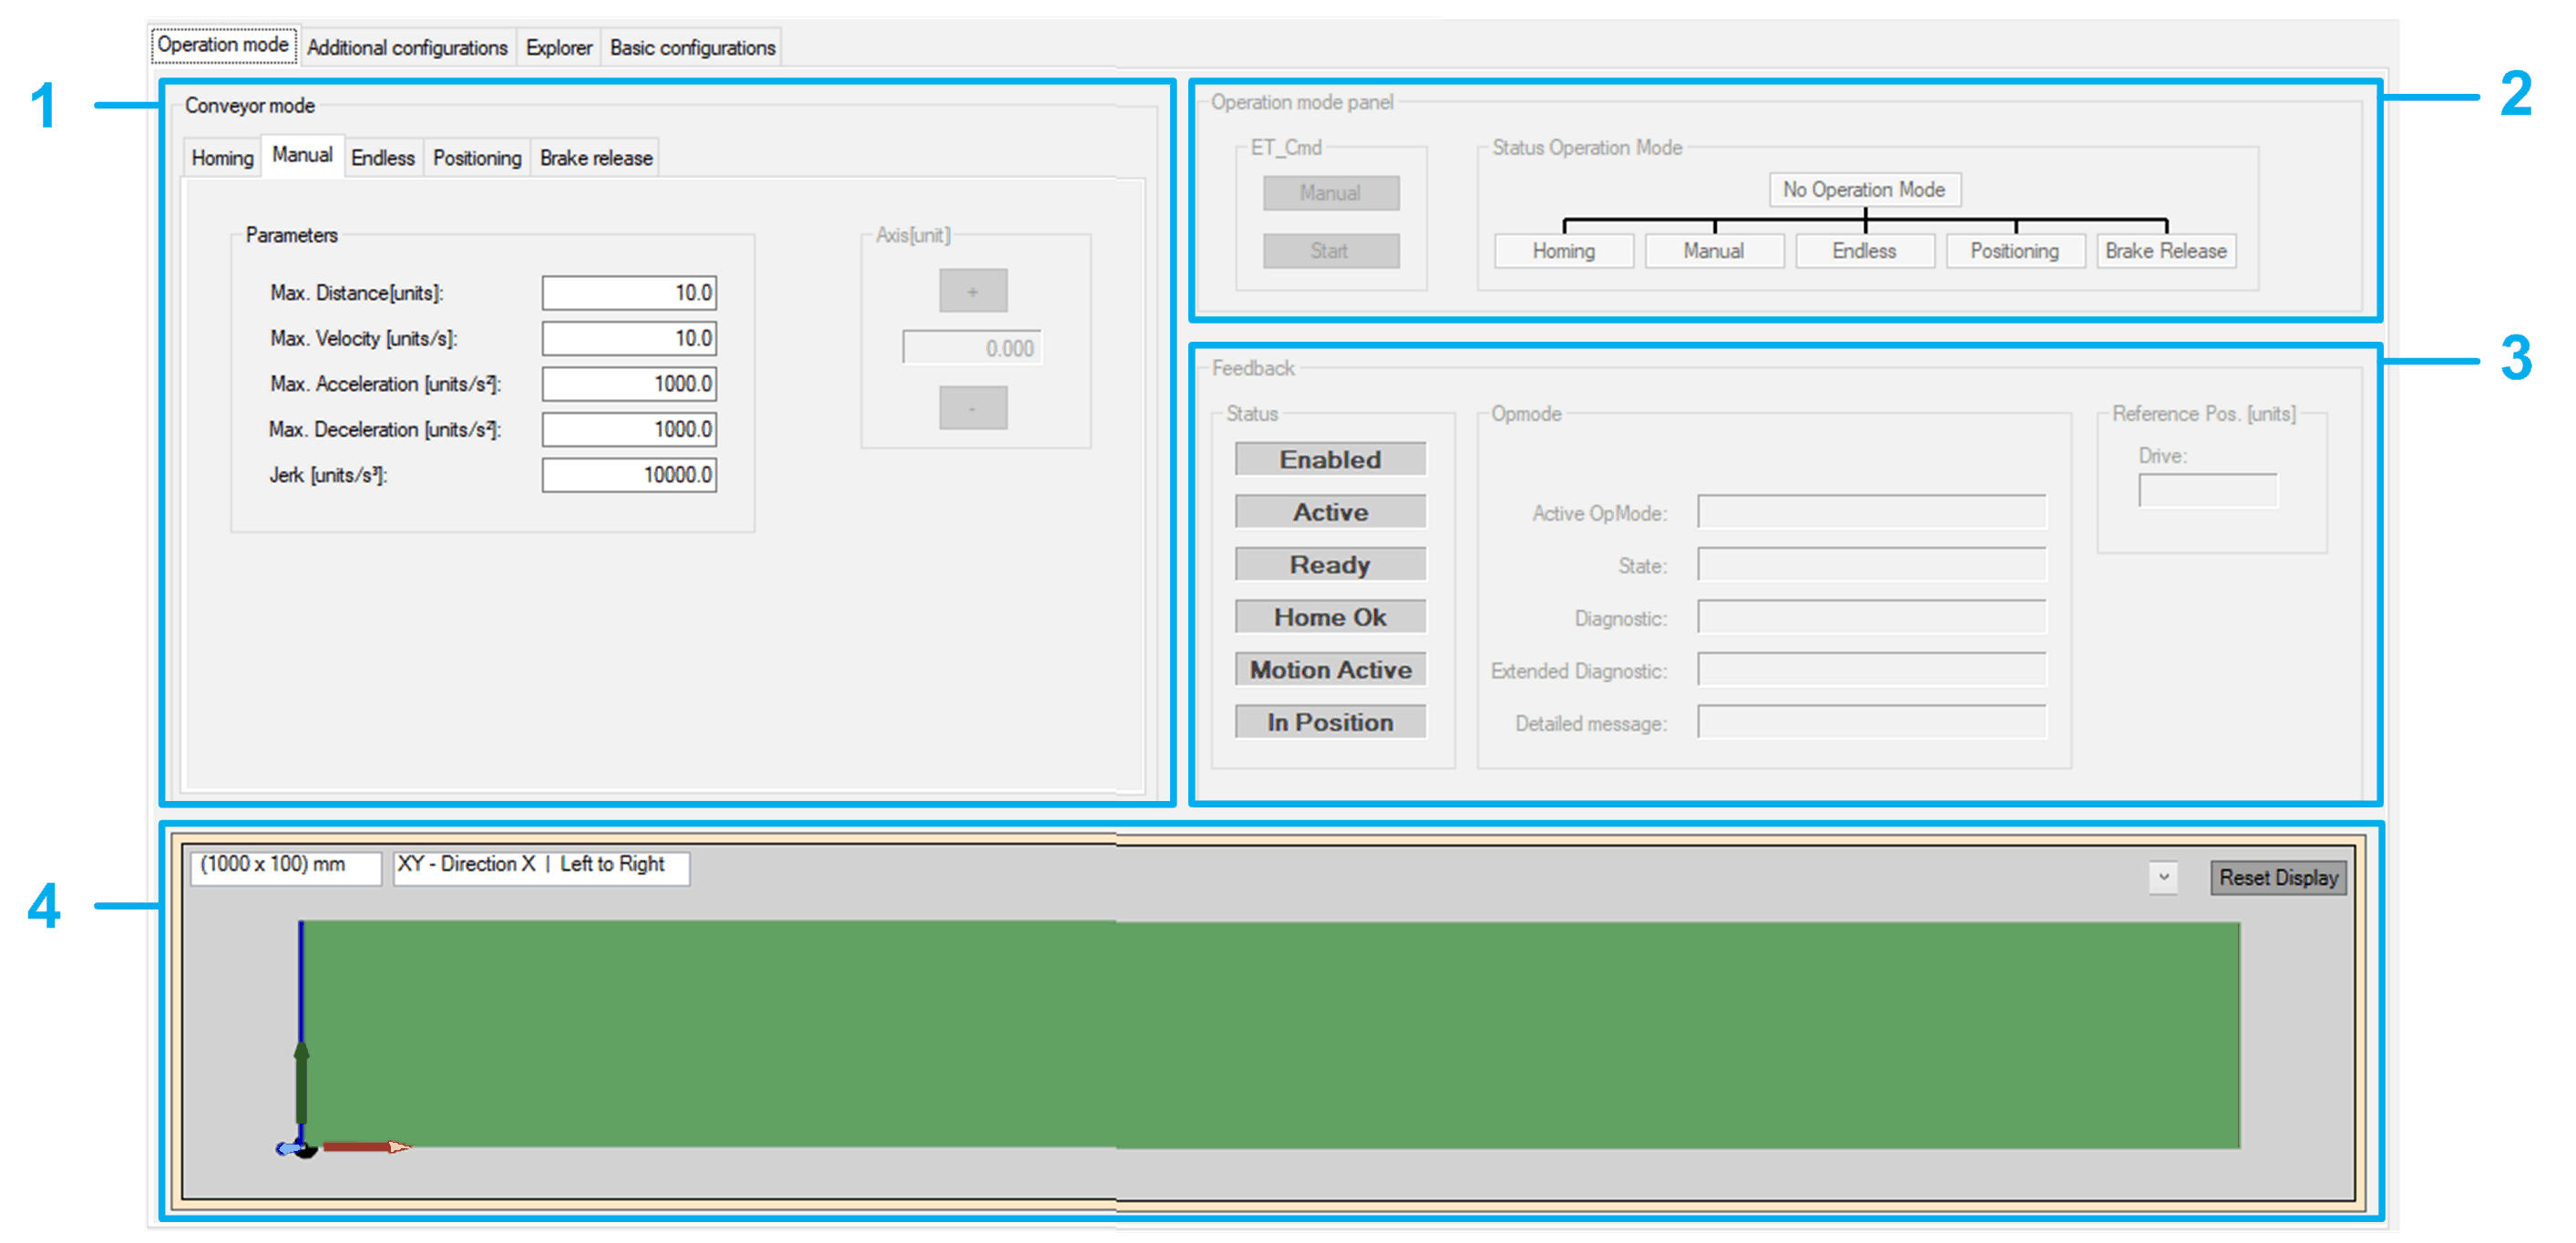Click the Jerk value input field

coord(628,475)
